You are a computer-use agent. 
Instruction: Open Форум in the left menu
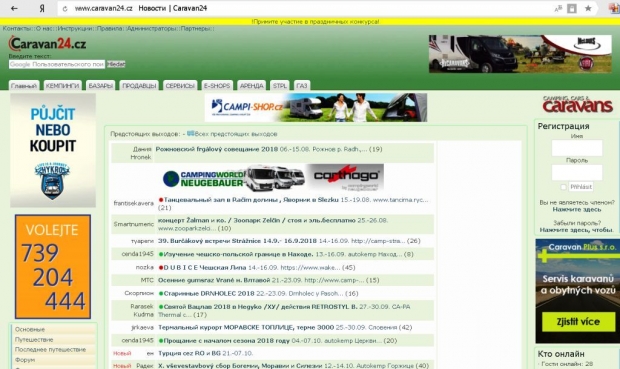[x=25, y=360]
